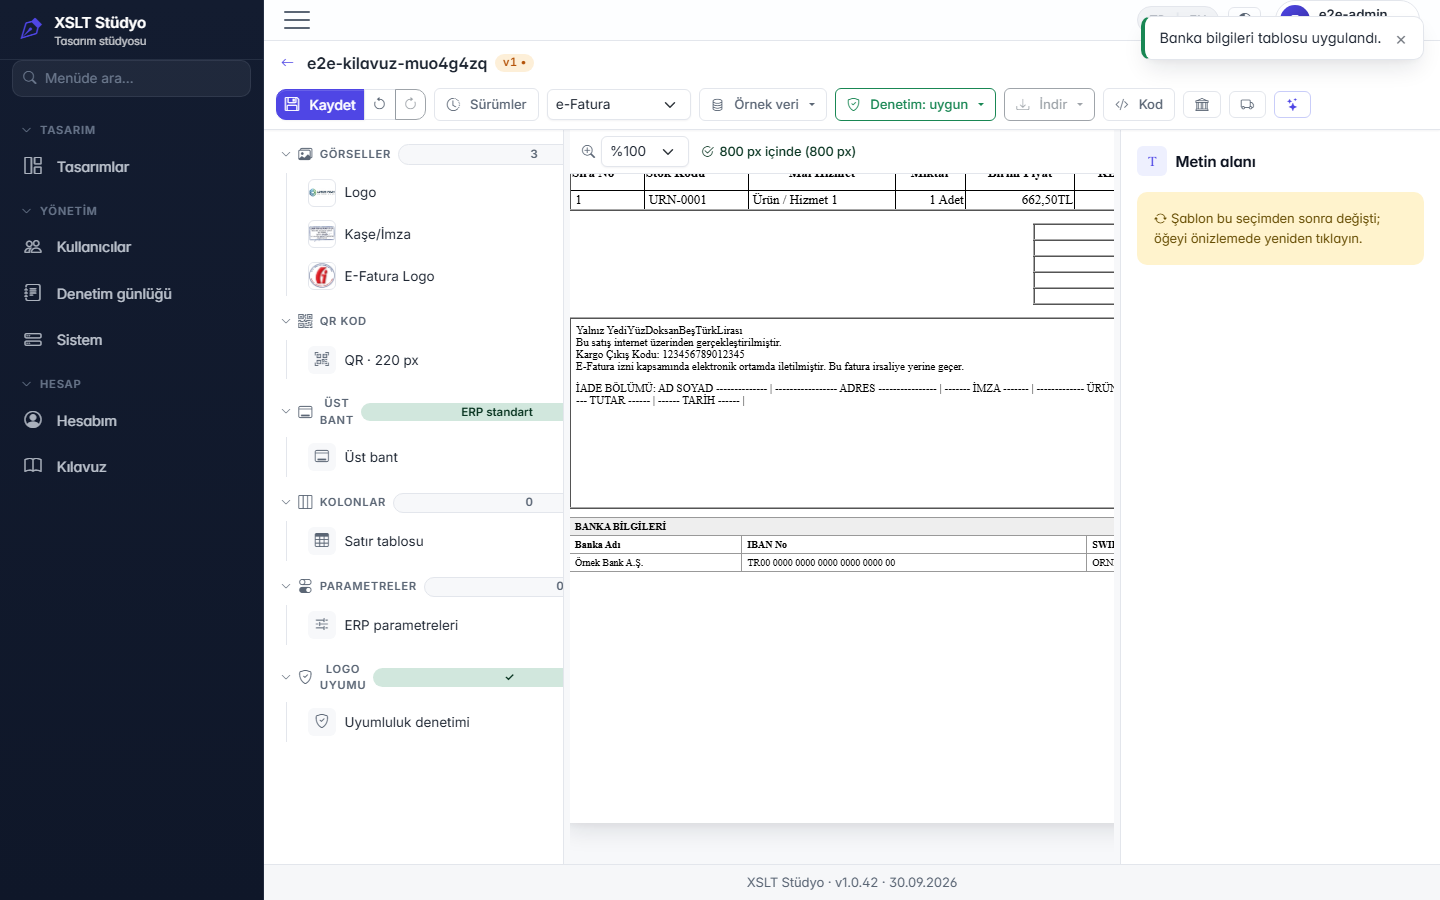This screenshot has height=900, width=1440.
Task: Click the undo arrow next to Kaydet
Action: tap(379, 104)
